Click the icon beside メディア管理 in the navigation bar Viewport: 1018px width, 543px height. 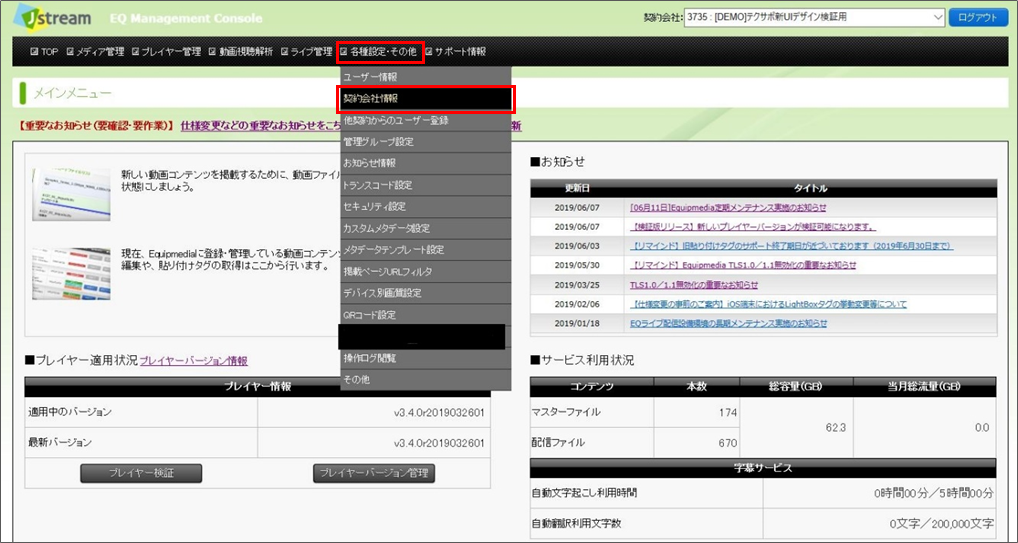[70, 51]
